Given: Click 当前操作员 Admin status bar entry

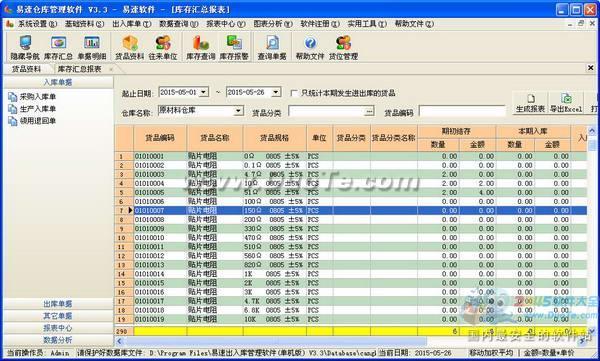Looking at the screenshot, I should click(x=38, y=353).
